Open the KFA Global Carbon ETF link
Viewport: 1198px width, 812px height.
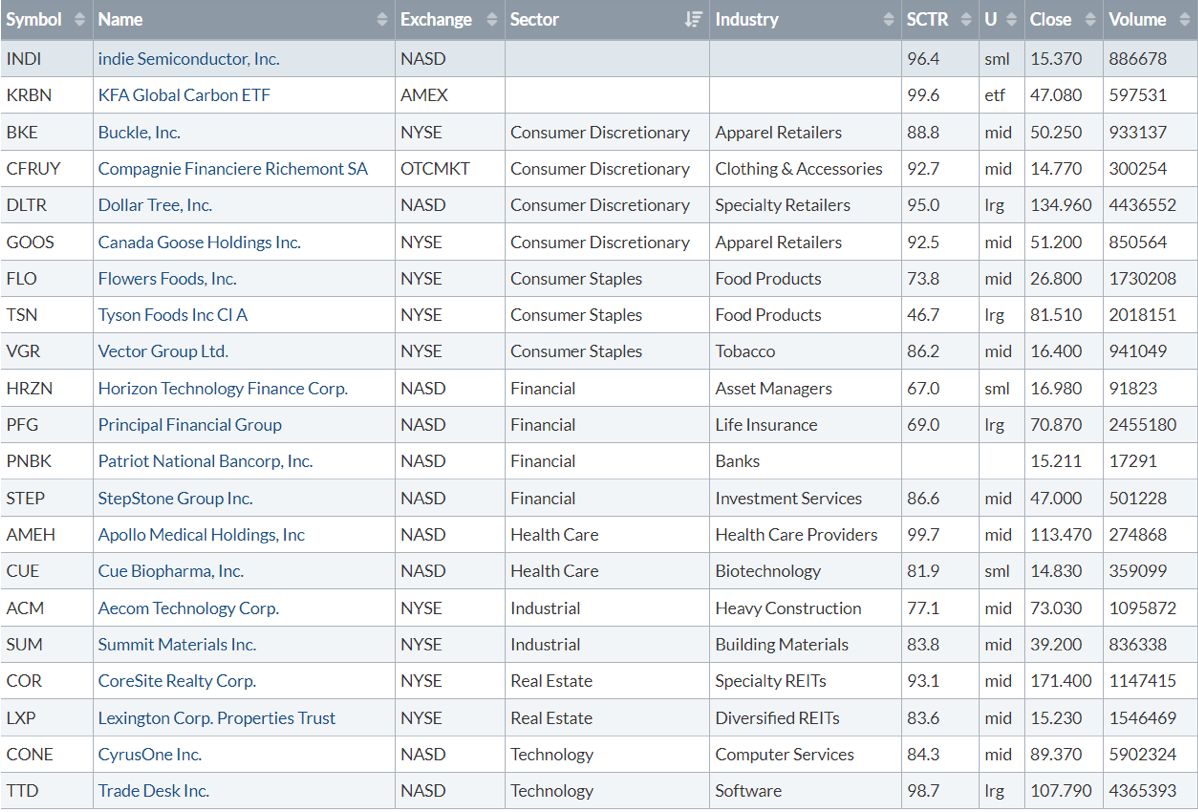(x=184, y=96)
